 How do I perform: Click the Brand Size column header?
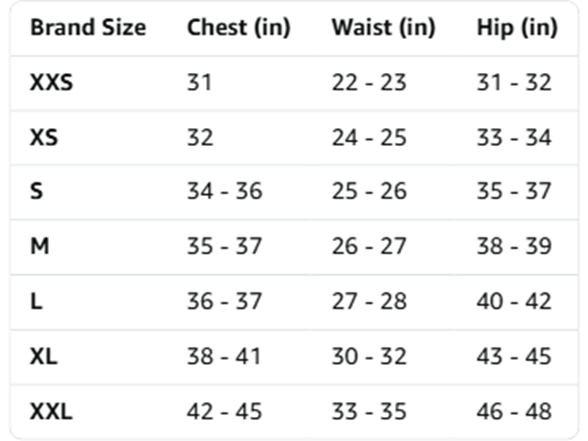click(88, 28)
